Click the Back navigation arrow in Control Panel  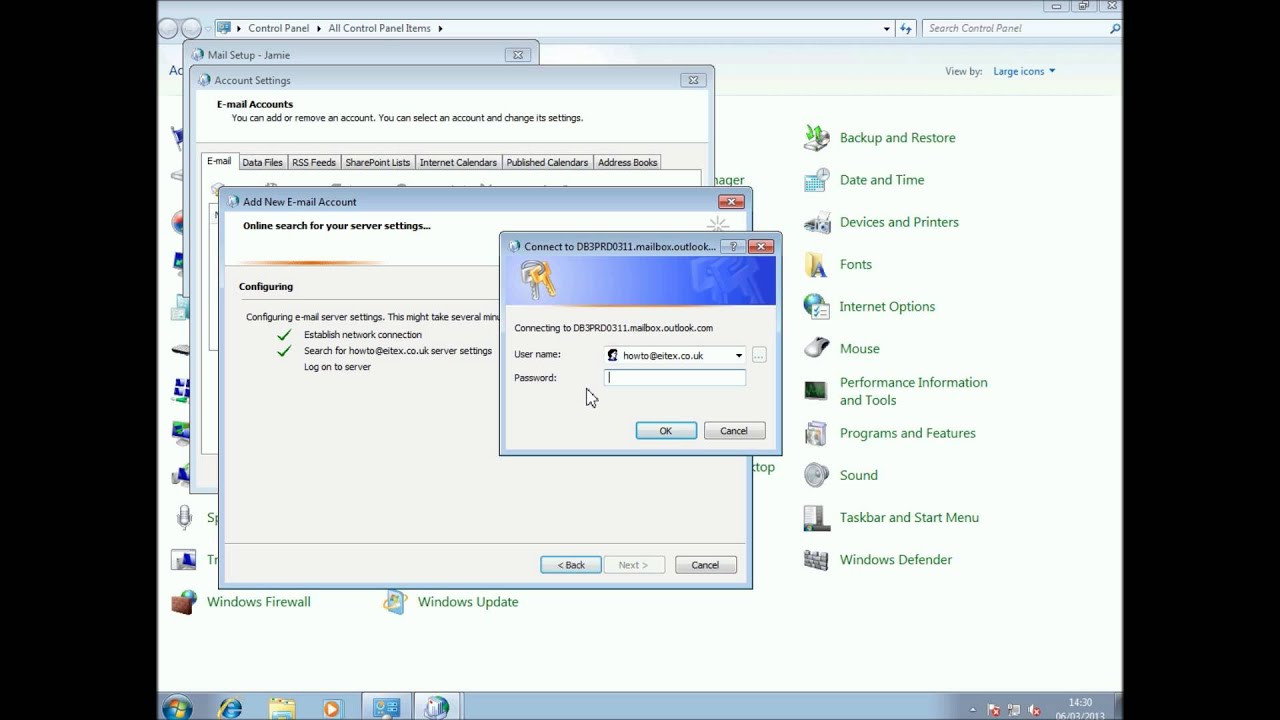168,29
